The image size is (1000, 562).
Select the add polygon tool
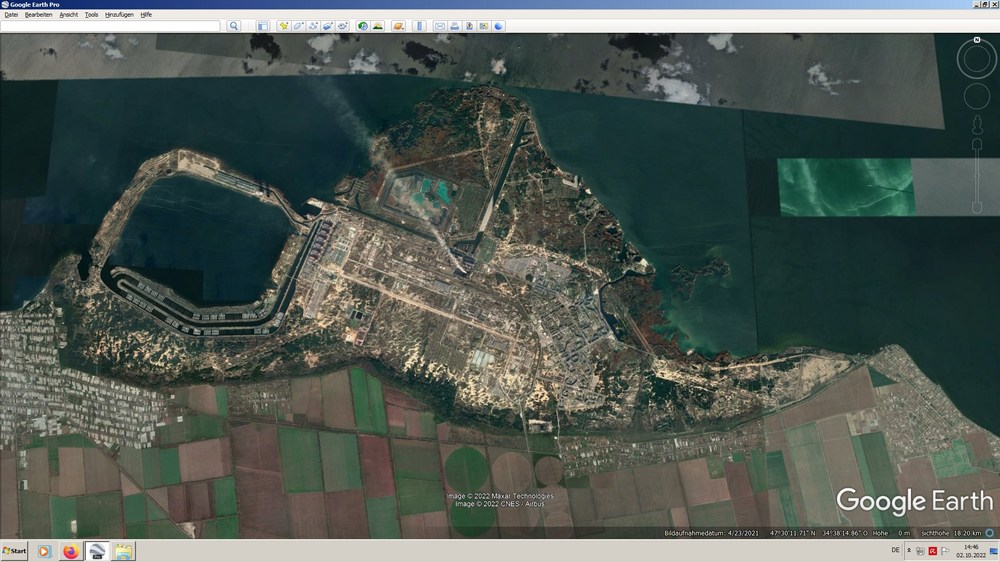[x=298, y=26]
